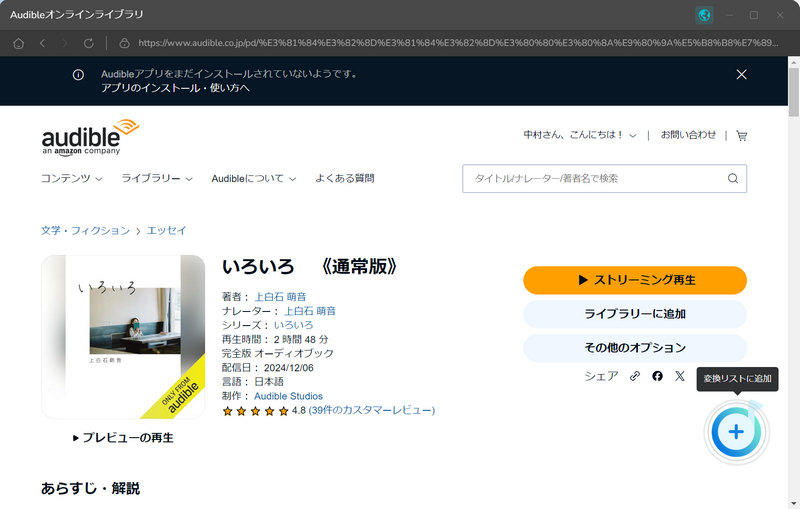800x509 pixels.
Task: Copy link using the share link icon
Action: click(x=634, y=376)
